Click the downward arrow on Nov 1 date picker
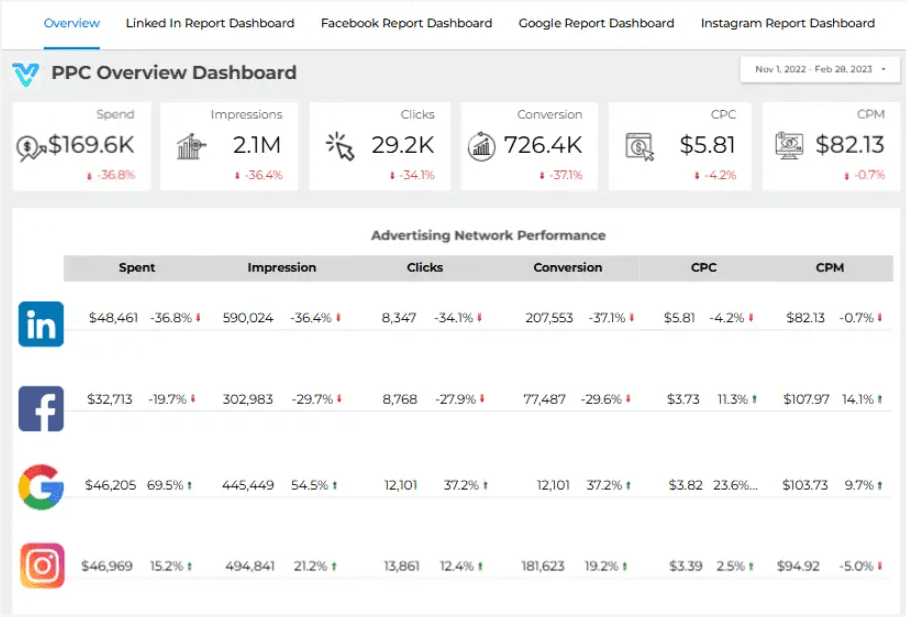The image size is (906, 617). (884, 69)
